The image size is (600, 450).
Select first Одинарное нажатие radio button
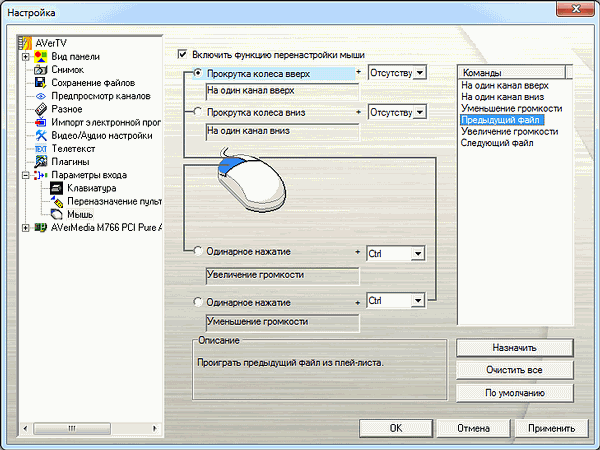coord(197,253)
